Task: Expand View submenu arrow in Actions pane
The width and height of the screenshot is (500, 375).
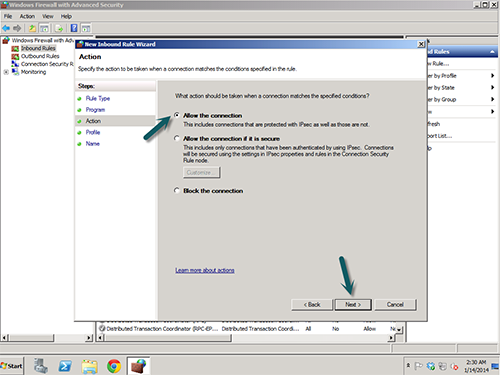Action: [x=492, y=111]
